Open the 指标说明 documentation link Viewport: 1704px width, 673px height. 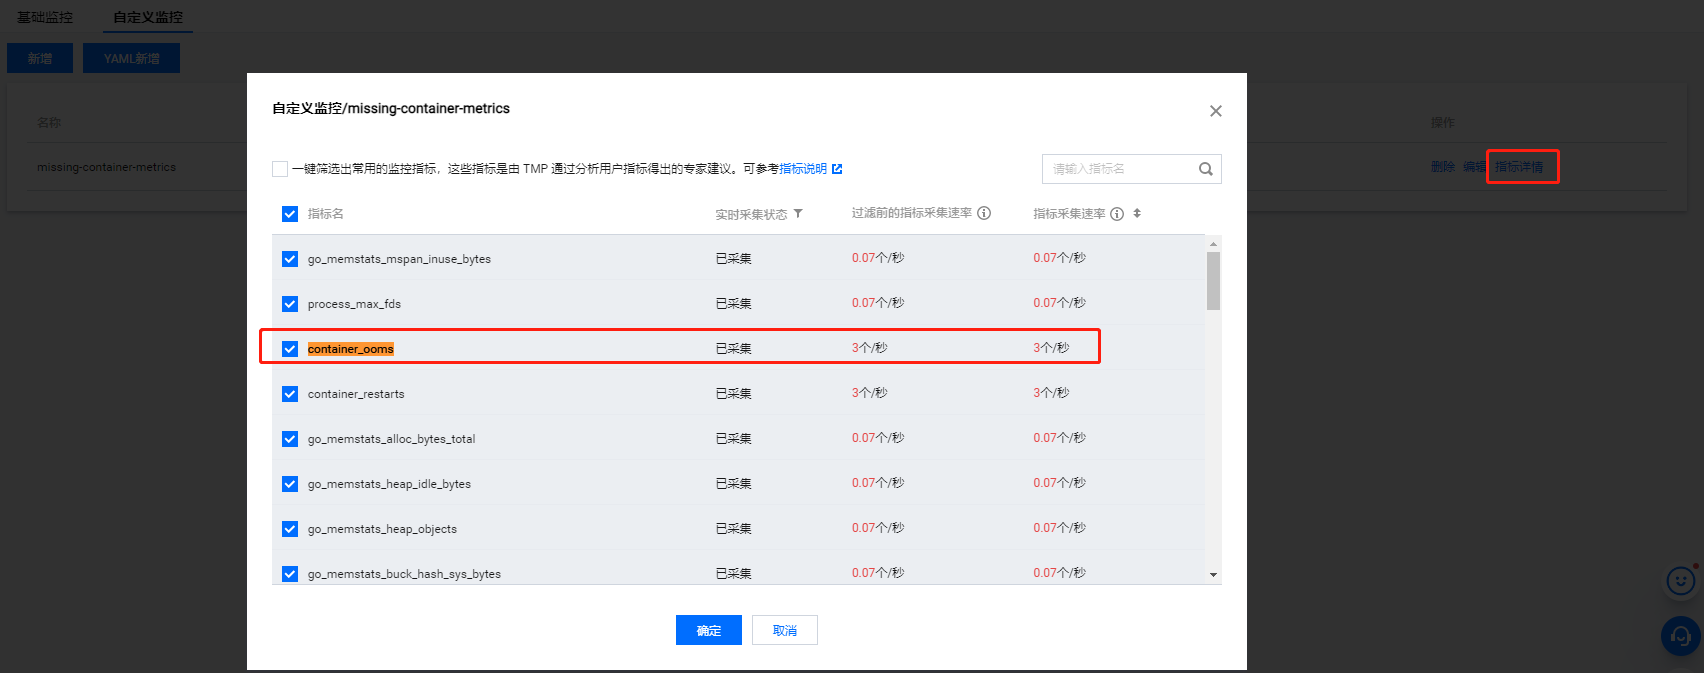803,169
